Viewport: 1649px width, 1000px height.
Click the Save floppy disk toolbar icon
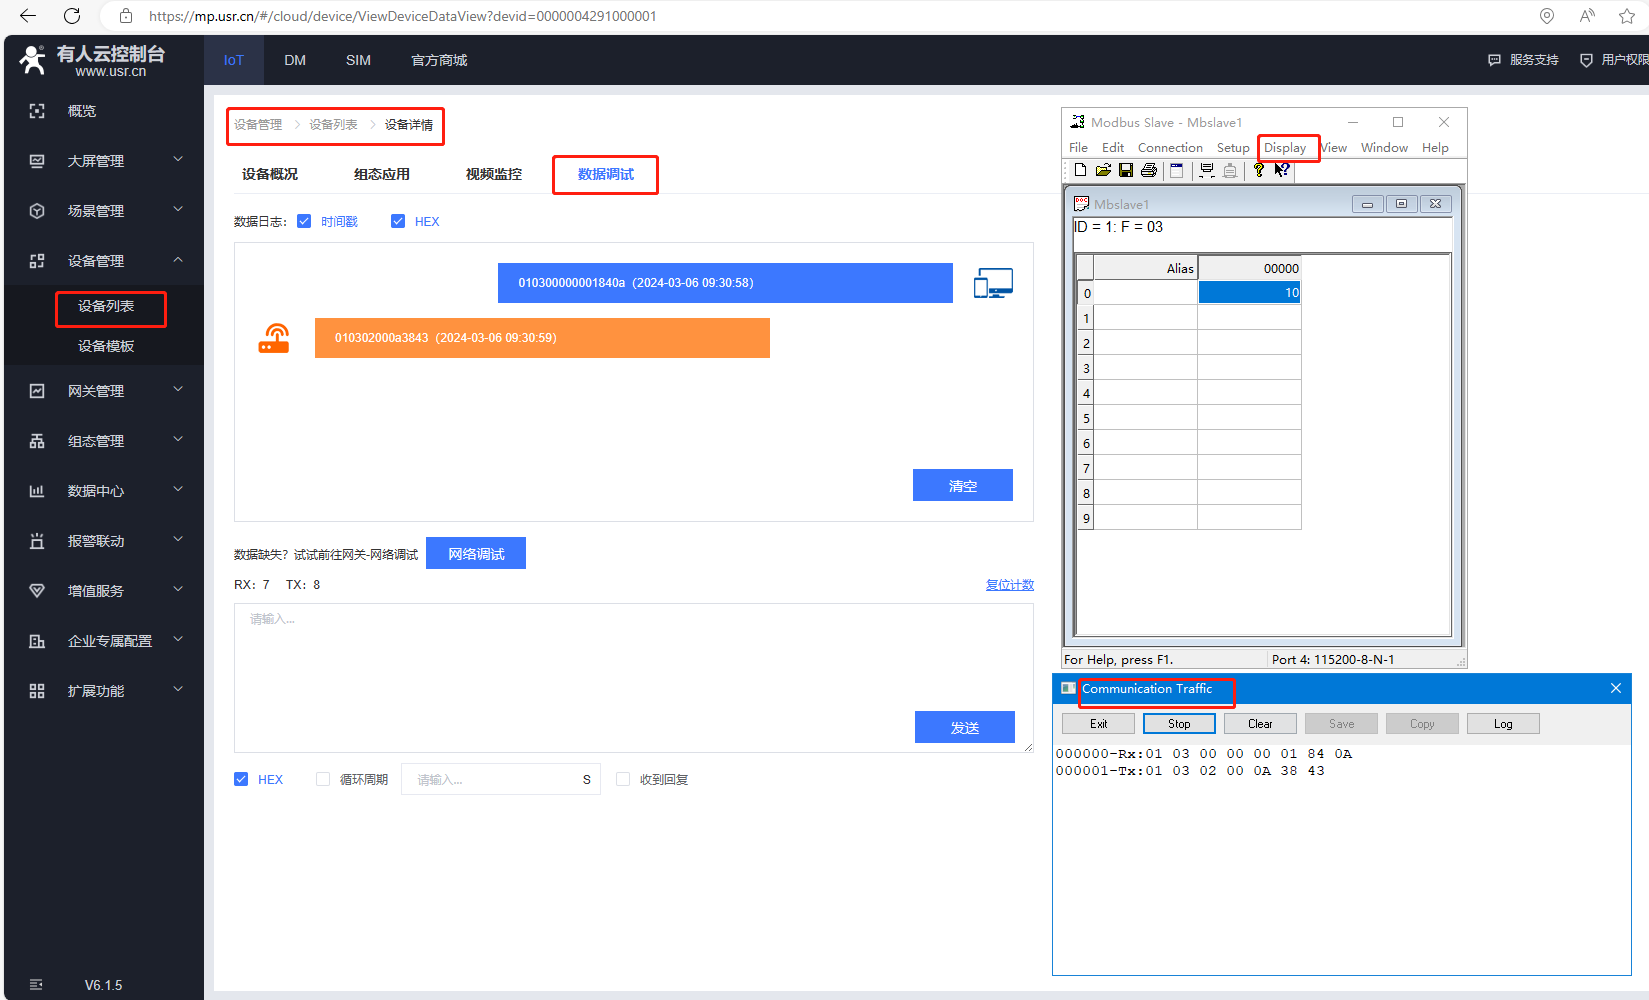pos(1126,170)
